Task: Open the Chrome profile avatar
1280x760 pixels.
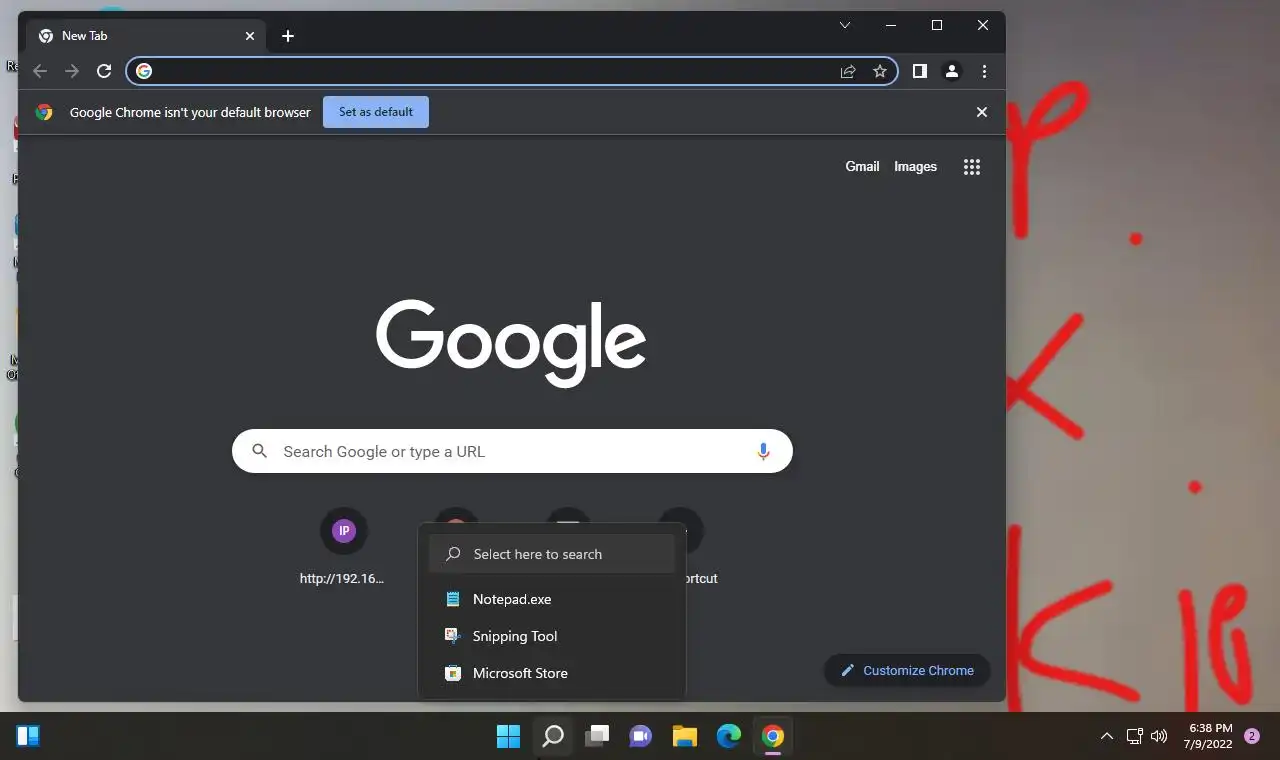Action: pos(952,71)
